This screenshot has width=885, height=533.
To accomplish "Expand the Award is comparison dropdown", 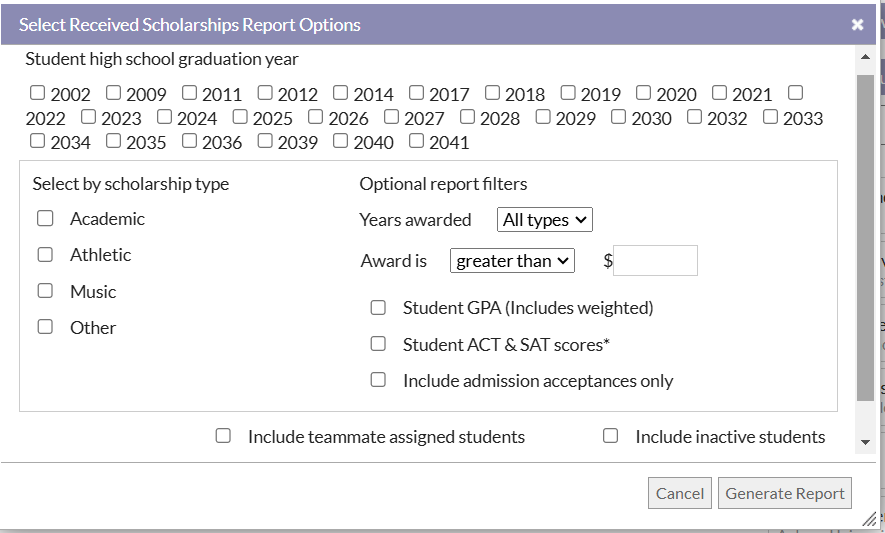I will 512,261.
